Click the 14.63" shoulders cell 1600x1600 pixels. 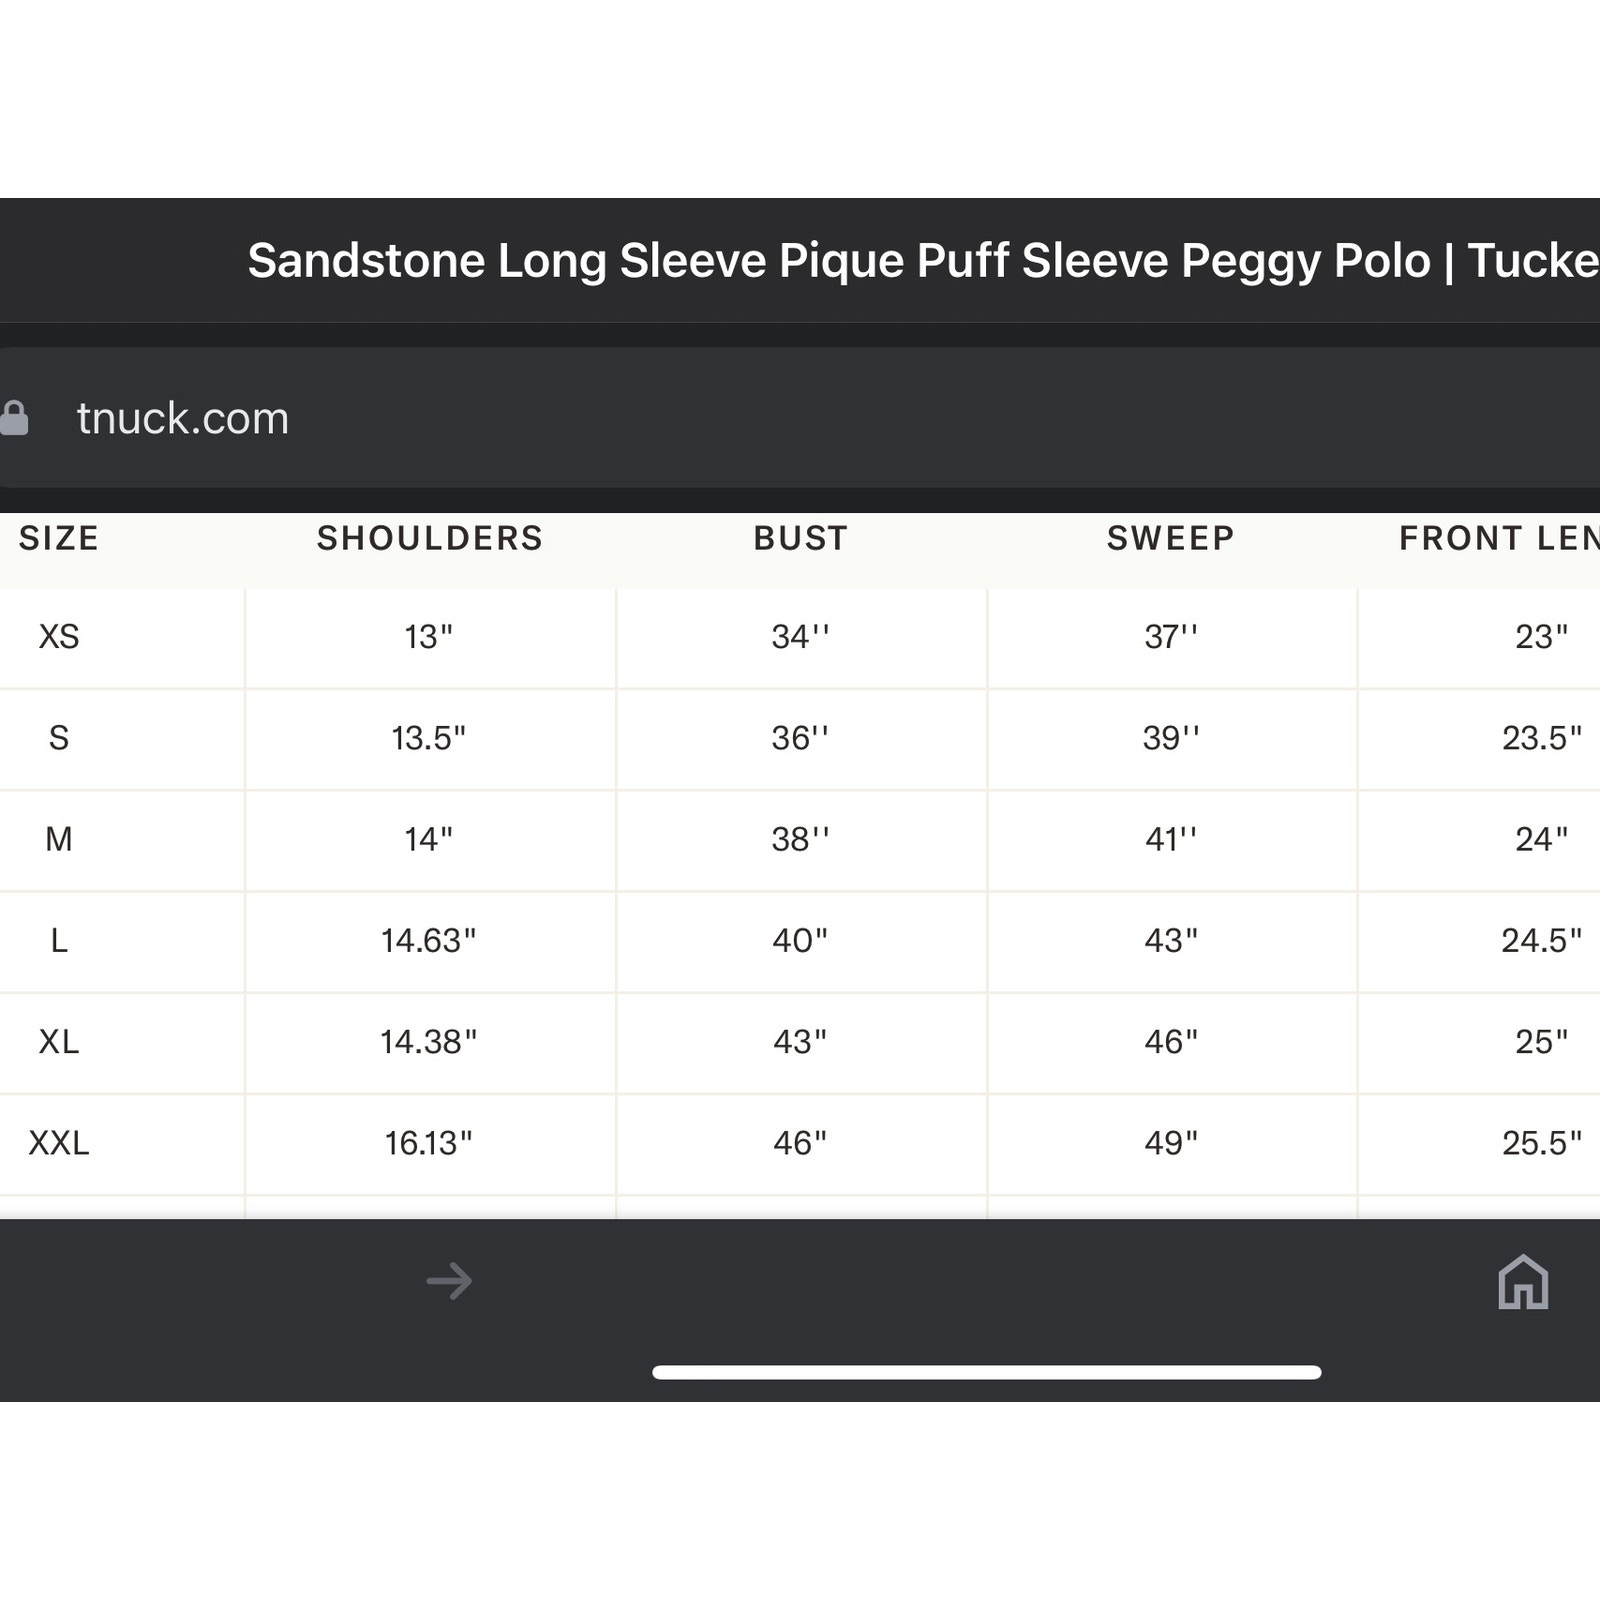(x=429, y=941)
